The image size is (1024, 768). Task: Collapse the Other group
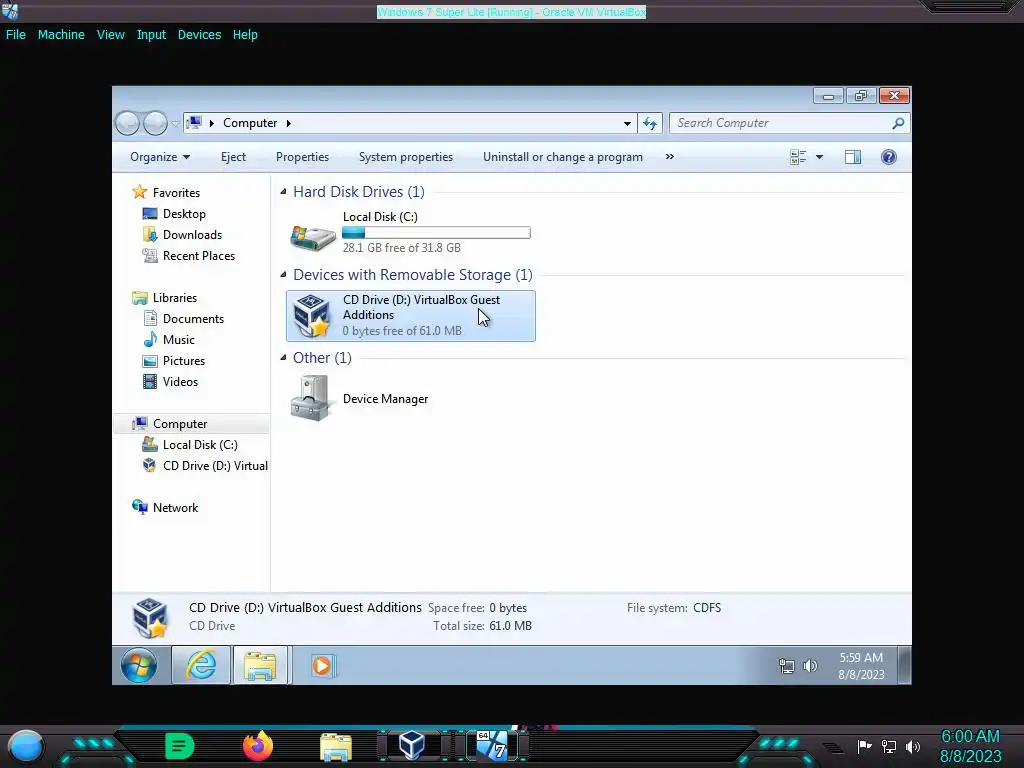tap(283, 357)
